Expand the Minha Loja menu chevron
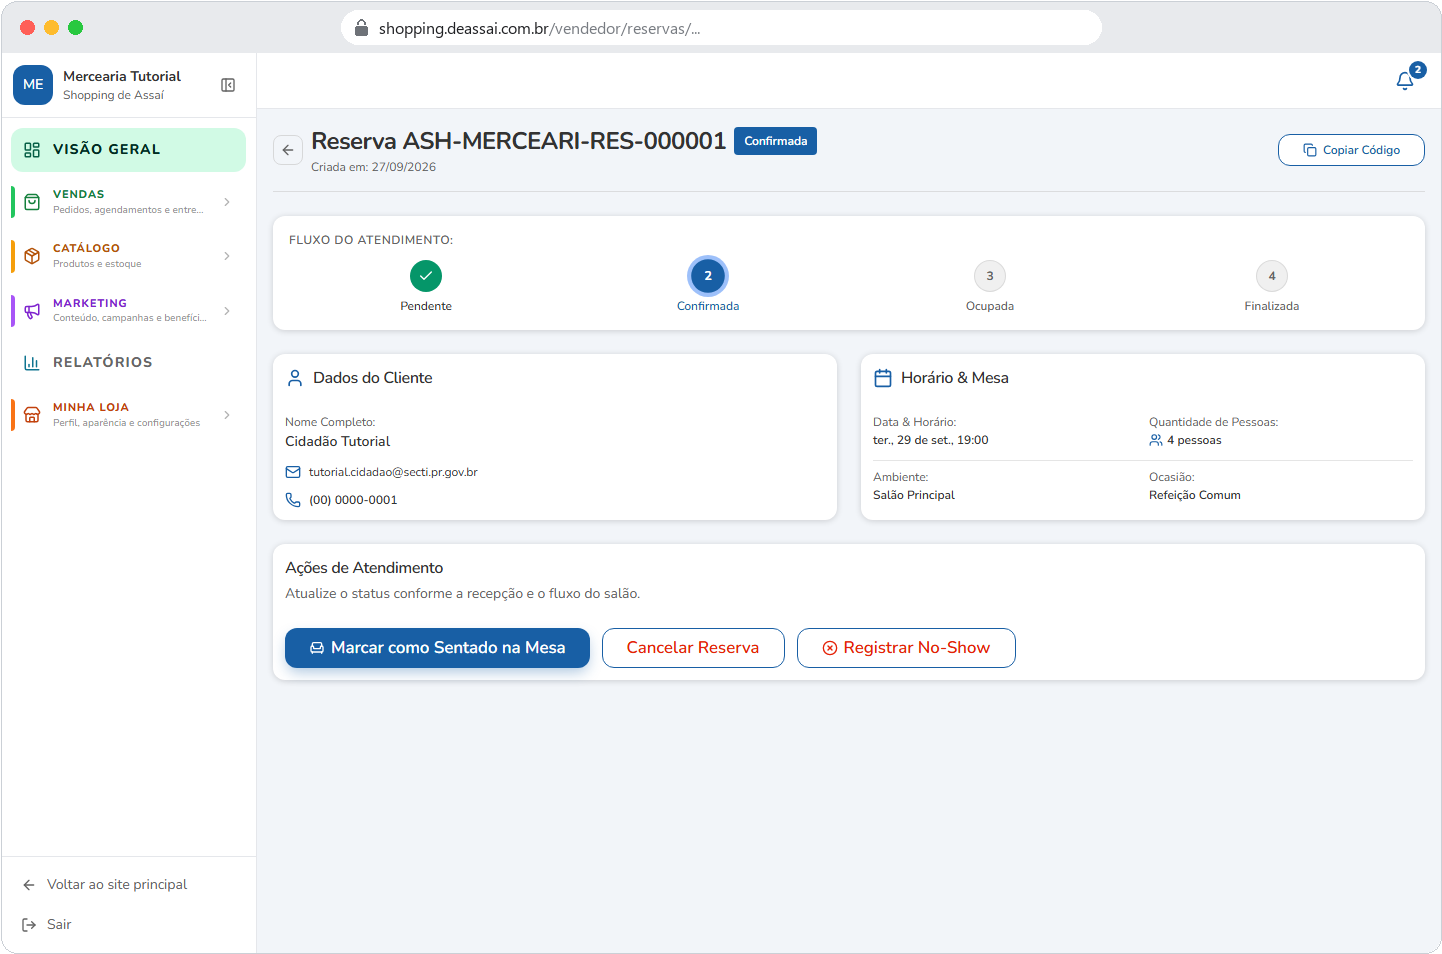 [227, 415]
